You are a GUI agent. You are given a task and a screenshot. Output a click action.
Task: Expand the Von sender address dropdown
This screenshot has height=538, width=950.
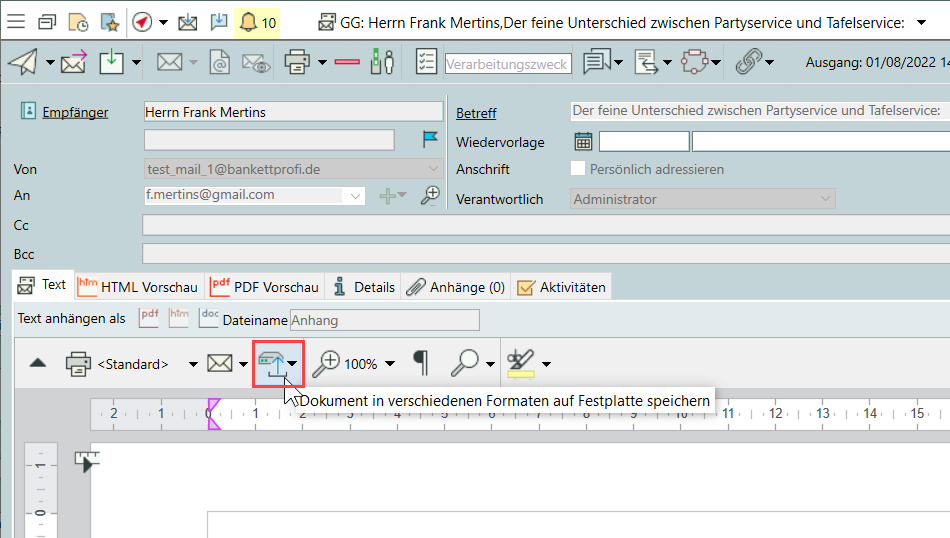pyautogui.click(x=432, y=169)
